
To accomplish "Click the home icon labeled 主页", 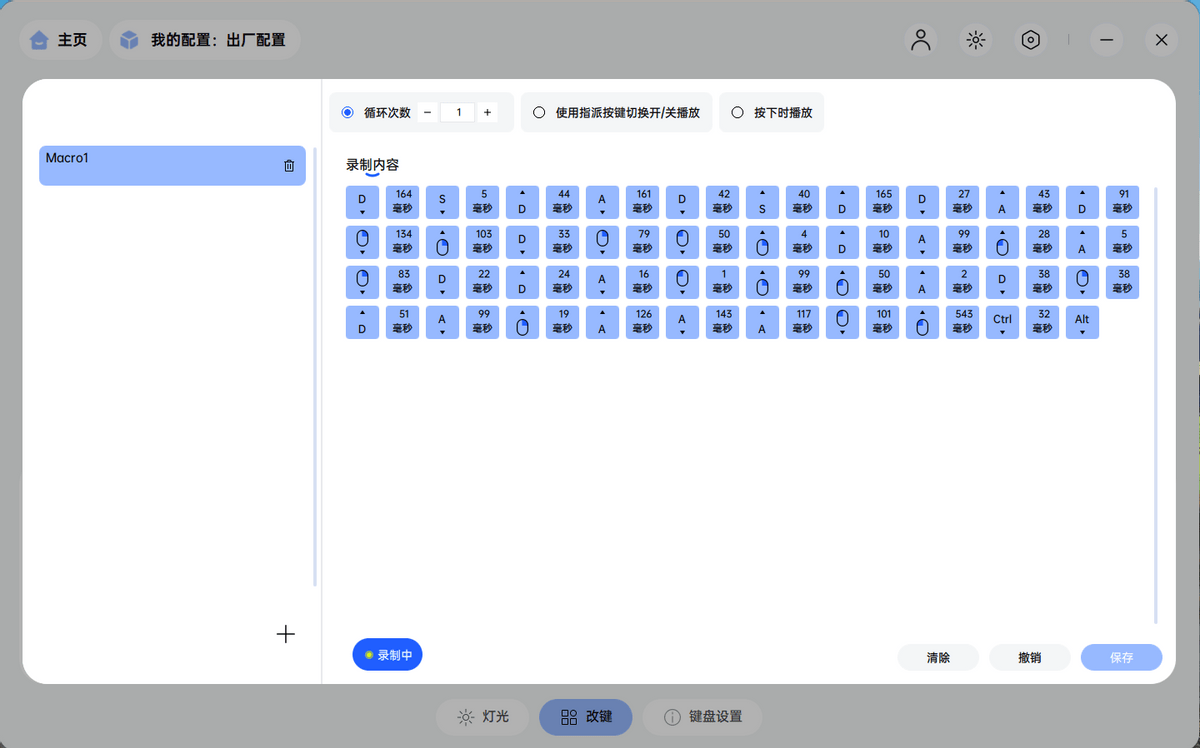I will [60, 40].
